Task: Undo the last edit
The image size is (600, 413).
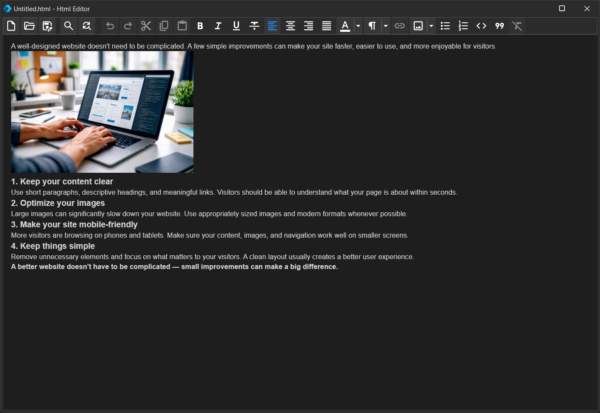Action: [110, 26]
